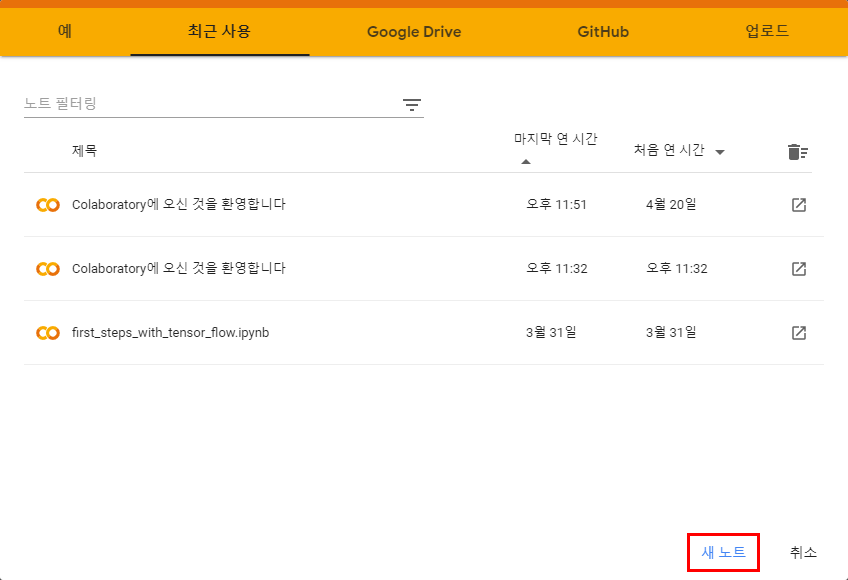Click Colab logo in 오후 11:32 row
Image resolution: width=848 pixels, height=580 pixels.
point(48,269)
